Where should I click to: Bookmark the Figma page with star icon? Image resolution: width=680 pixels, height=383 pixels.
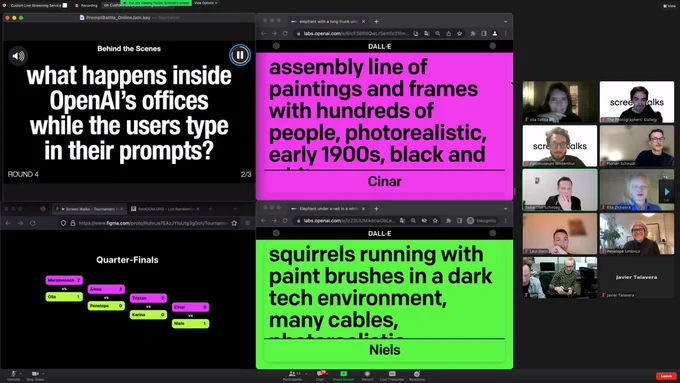pyautogui.click(x=234, y=223)
